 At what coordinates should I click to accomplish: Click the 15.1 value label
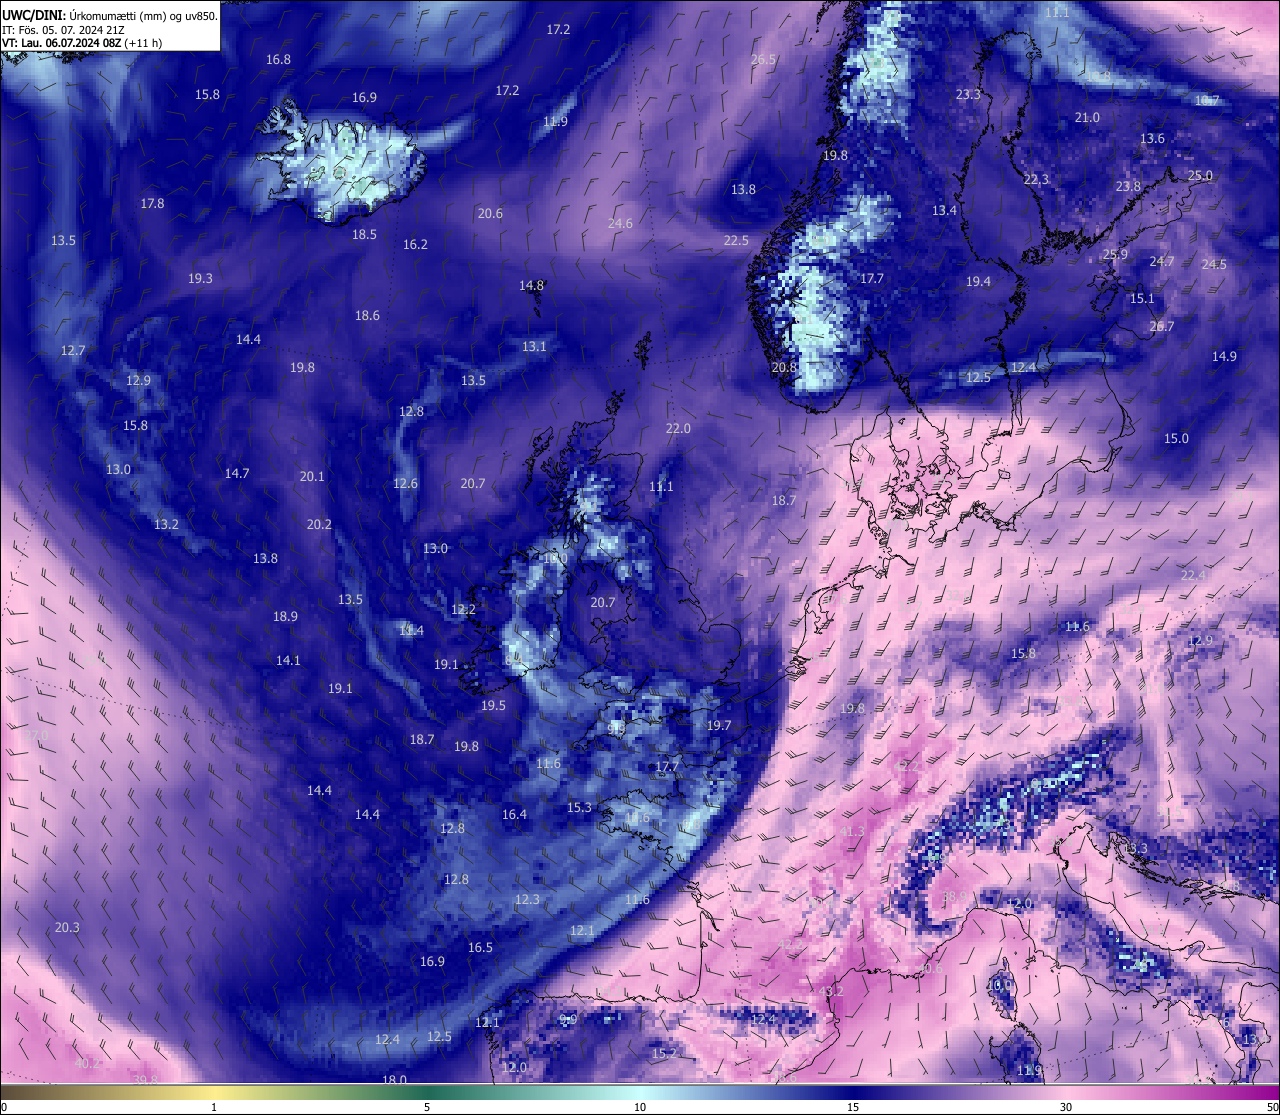click(1142, 299)
